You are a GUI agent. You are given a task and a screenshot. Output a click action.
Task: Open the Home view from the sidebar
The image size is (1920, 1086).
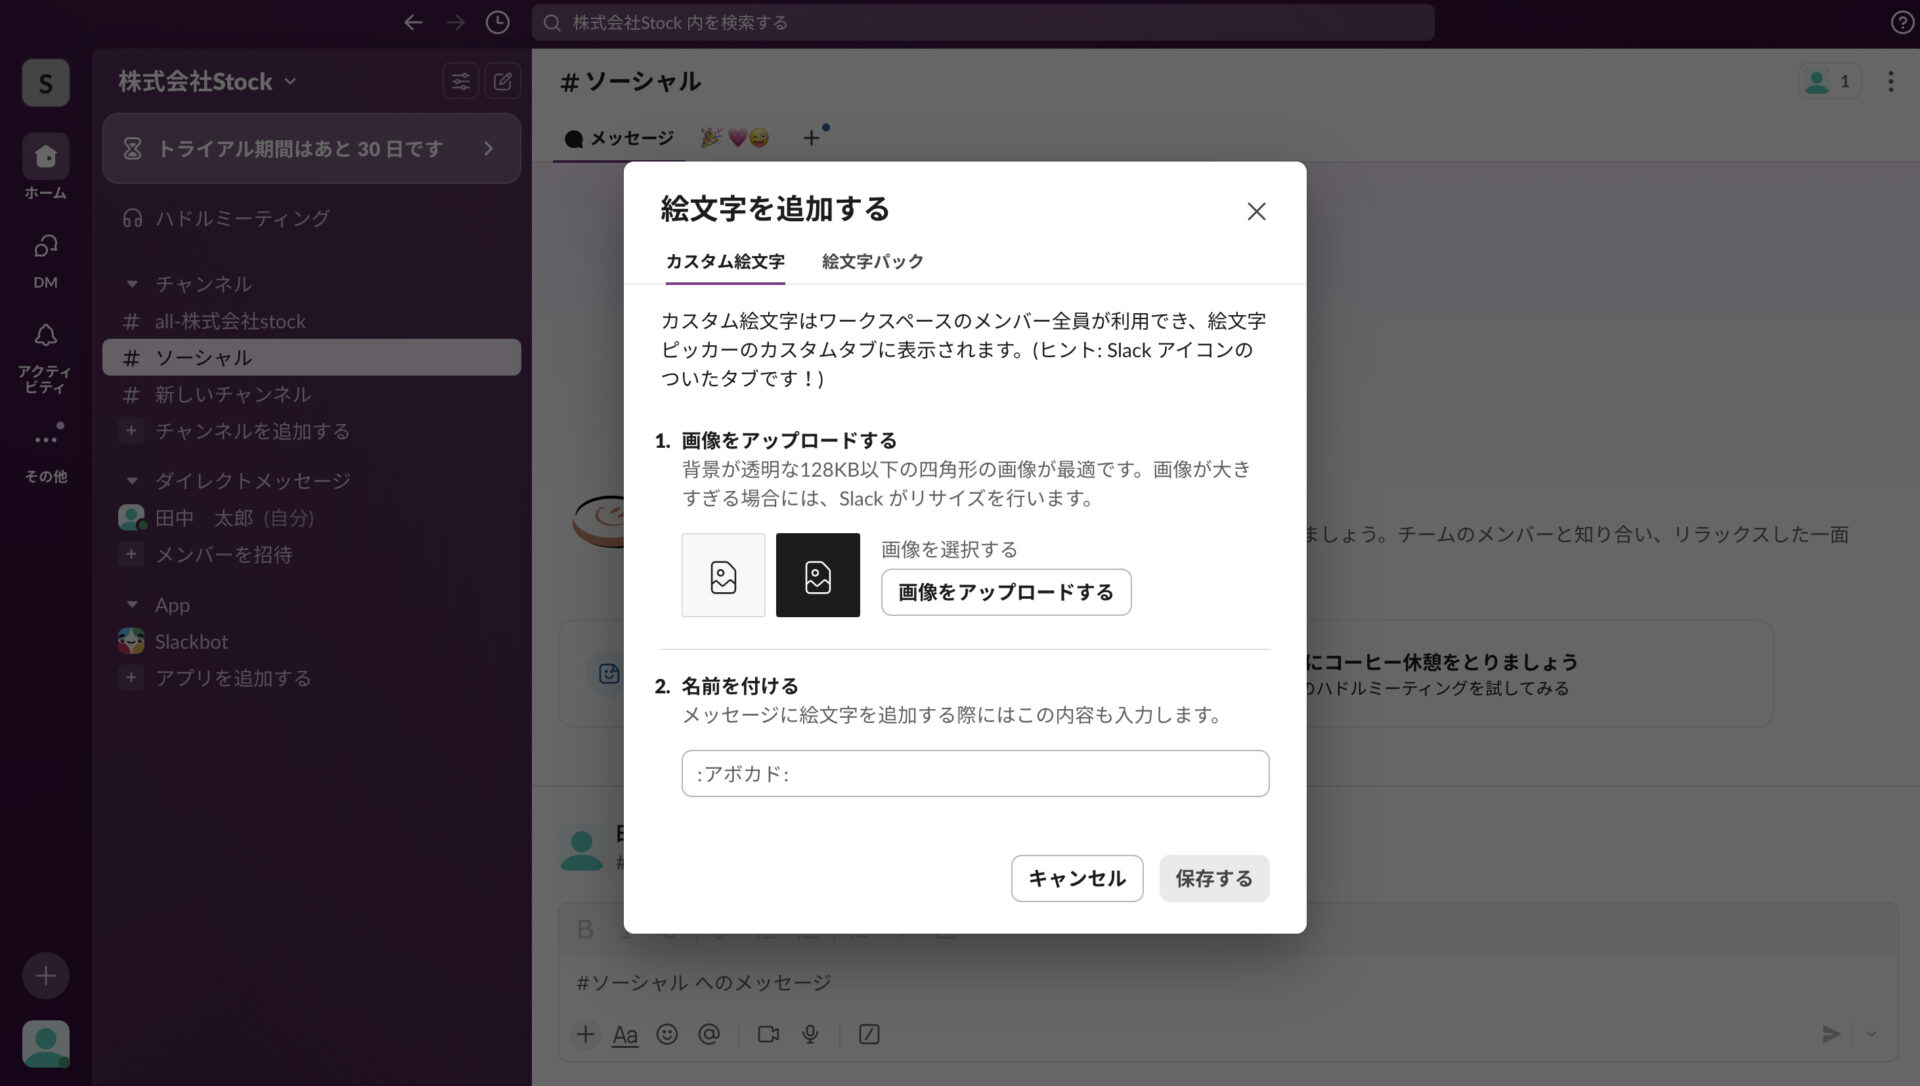point(45,157)
